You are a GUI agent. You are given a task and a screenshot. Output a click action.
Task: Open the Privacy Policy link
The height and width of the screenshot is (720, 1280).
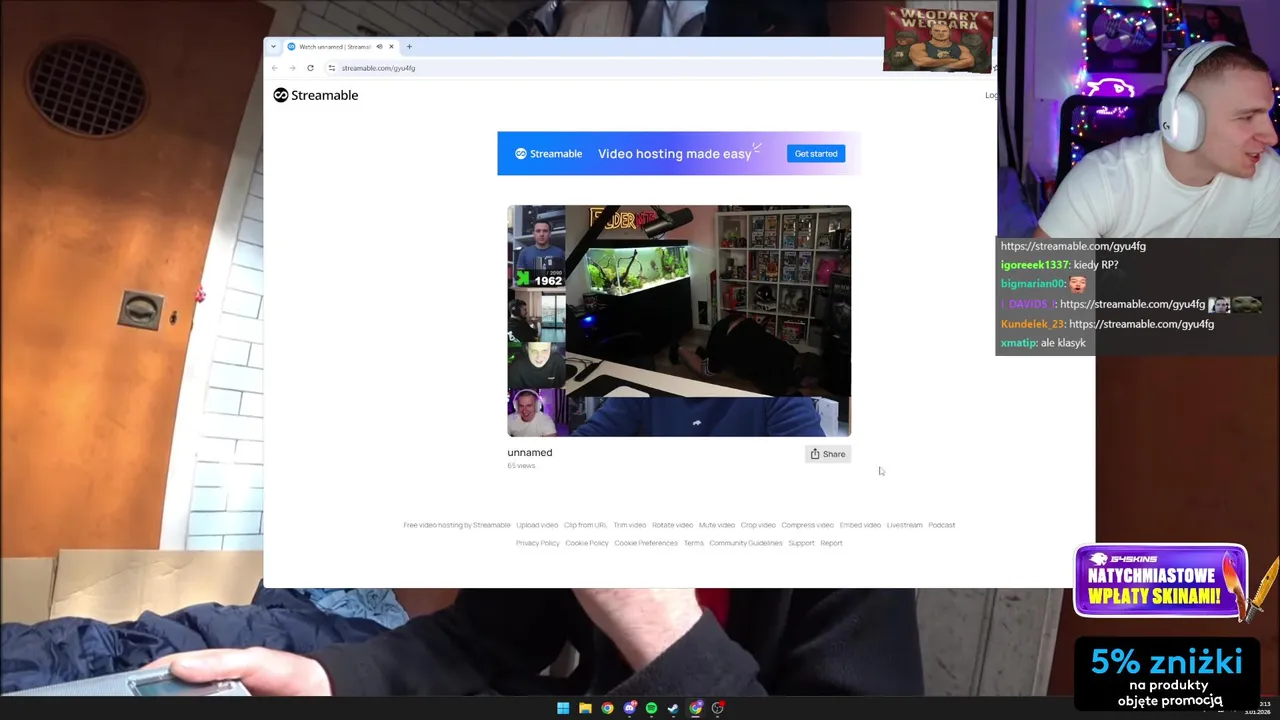tap(537, 543)
